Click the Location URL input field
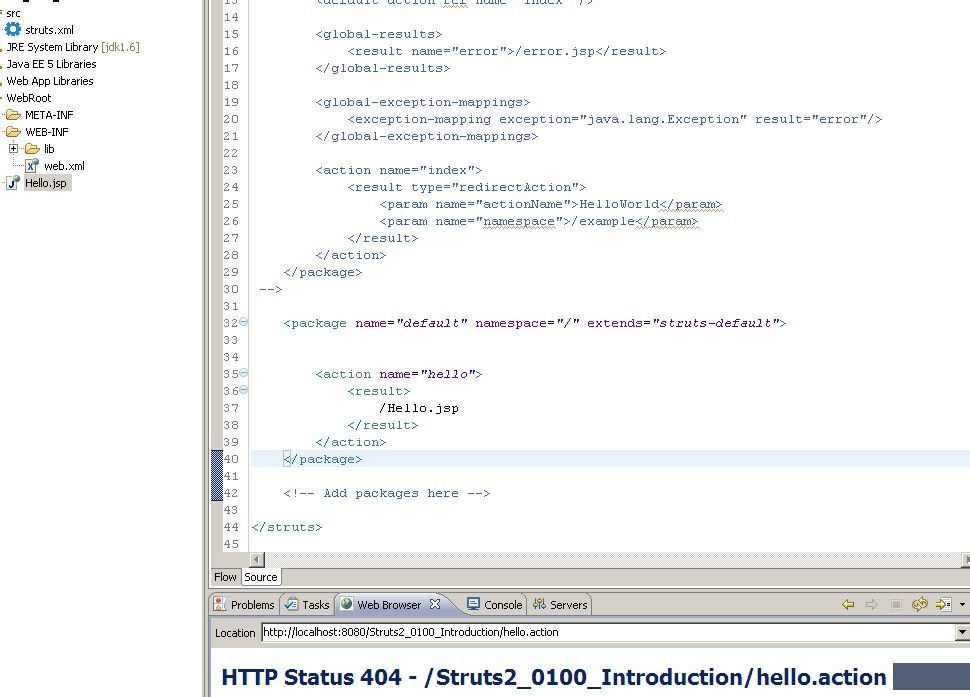970x697 pixels. click(x=609, y=632)
